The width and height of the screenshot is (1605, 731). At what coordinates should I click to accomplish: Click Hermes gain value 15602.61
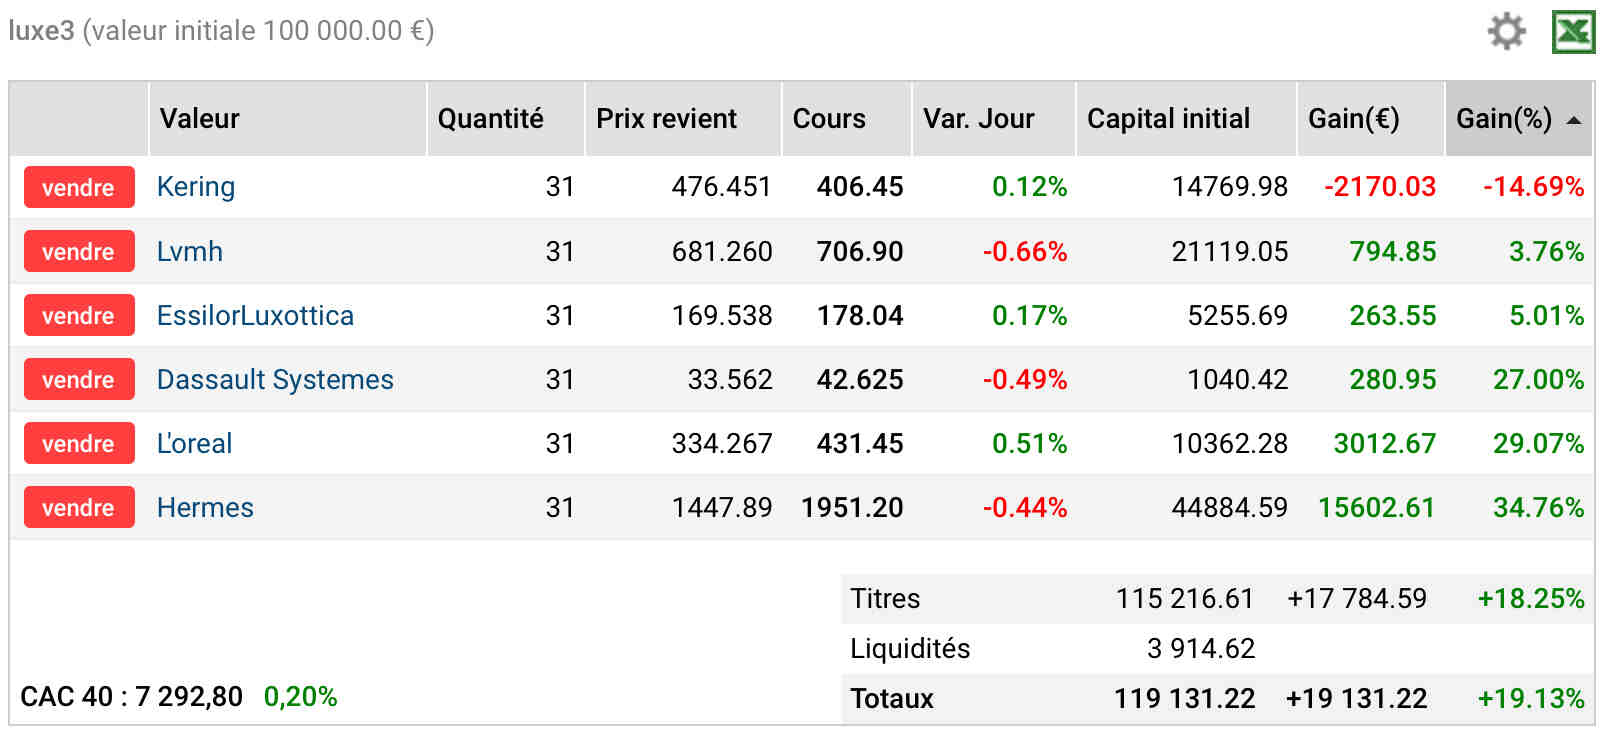(1376, 507)
